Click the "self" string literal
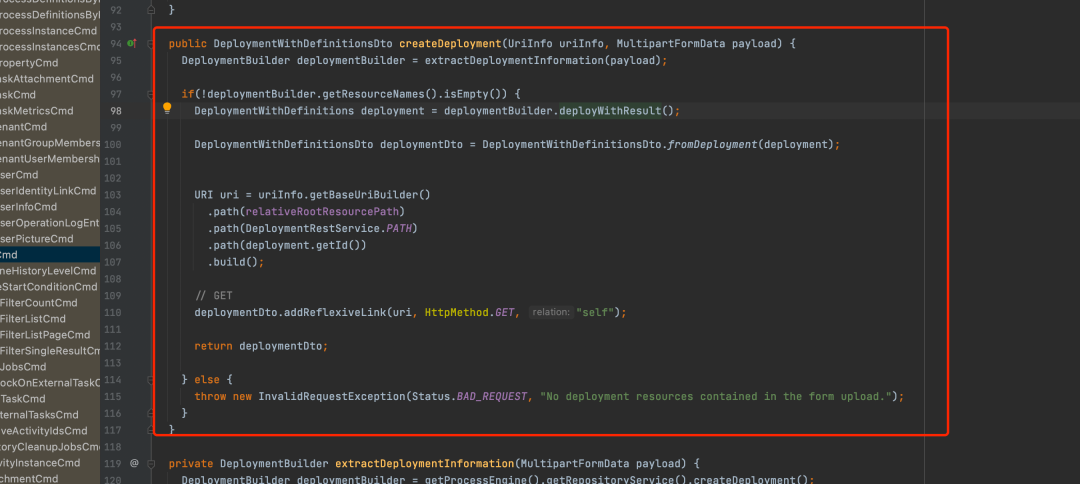Viewport: 1080px width, 484px height. [596, 312]
